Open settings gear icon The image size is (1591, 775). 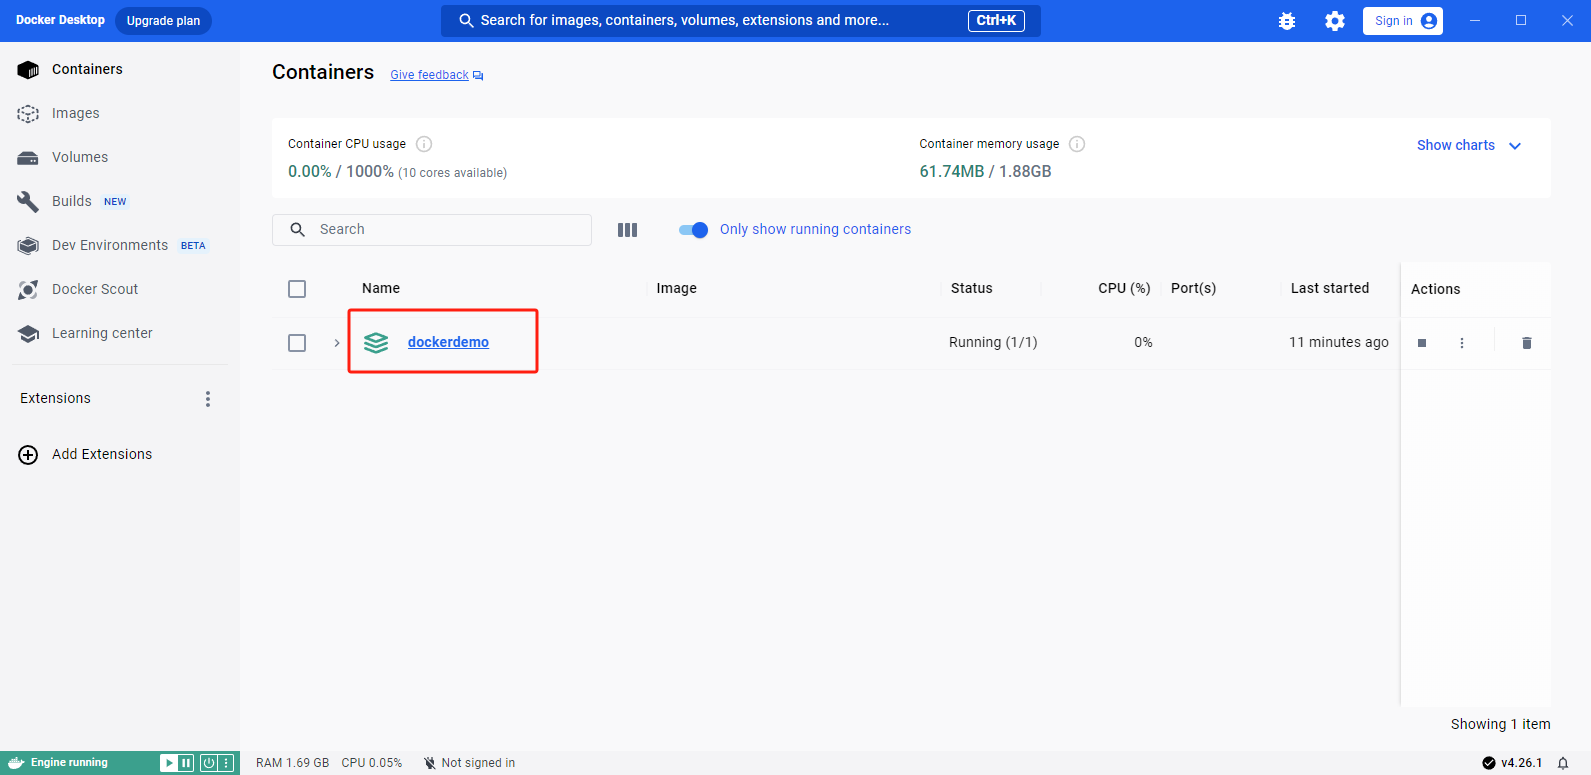pyautogui.click(x=1335, y=21)
